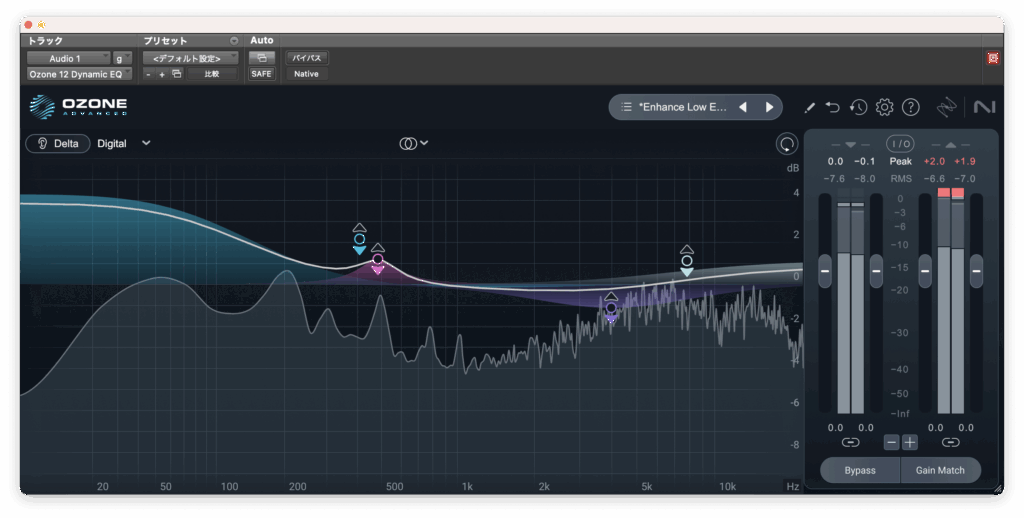Open the Audio 1 track selector
The height and width of the screenshot is (518, 1024).
(68, 59)
